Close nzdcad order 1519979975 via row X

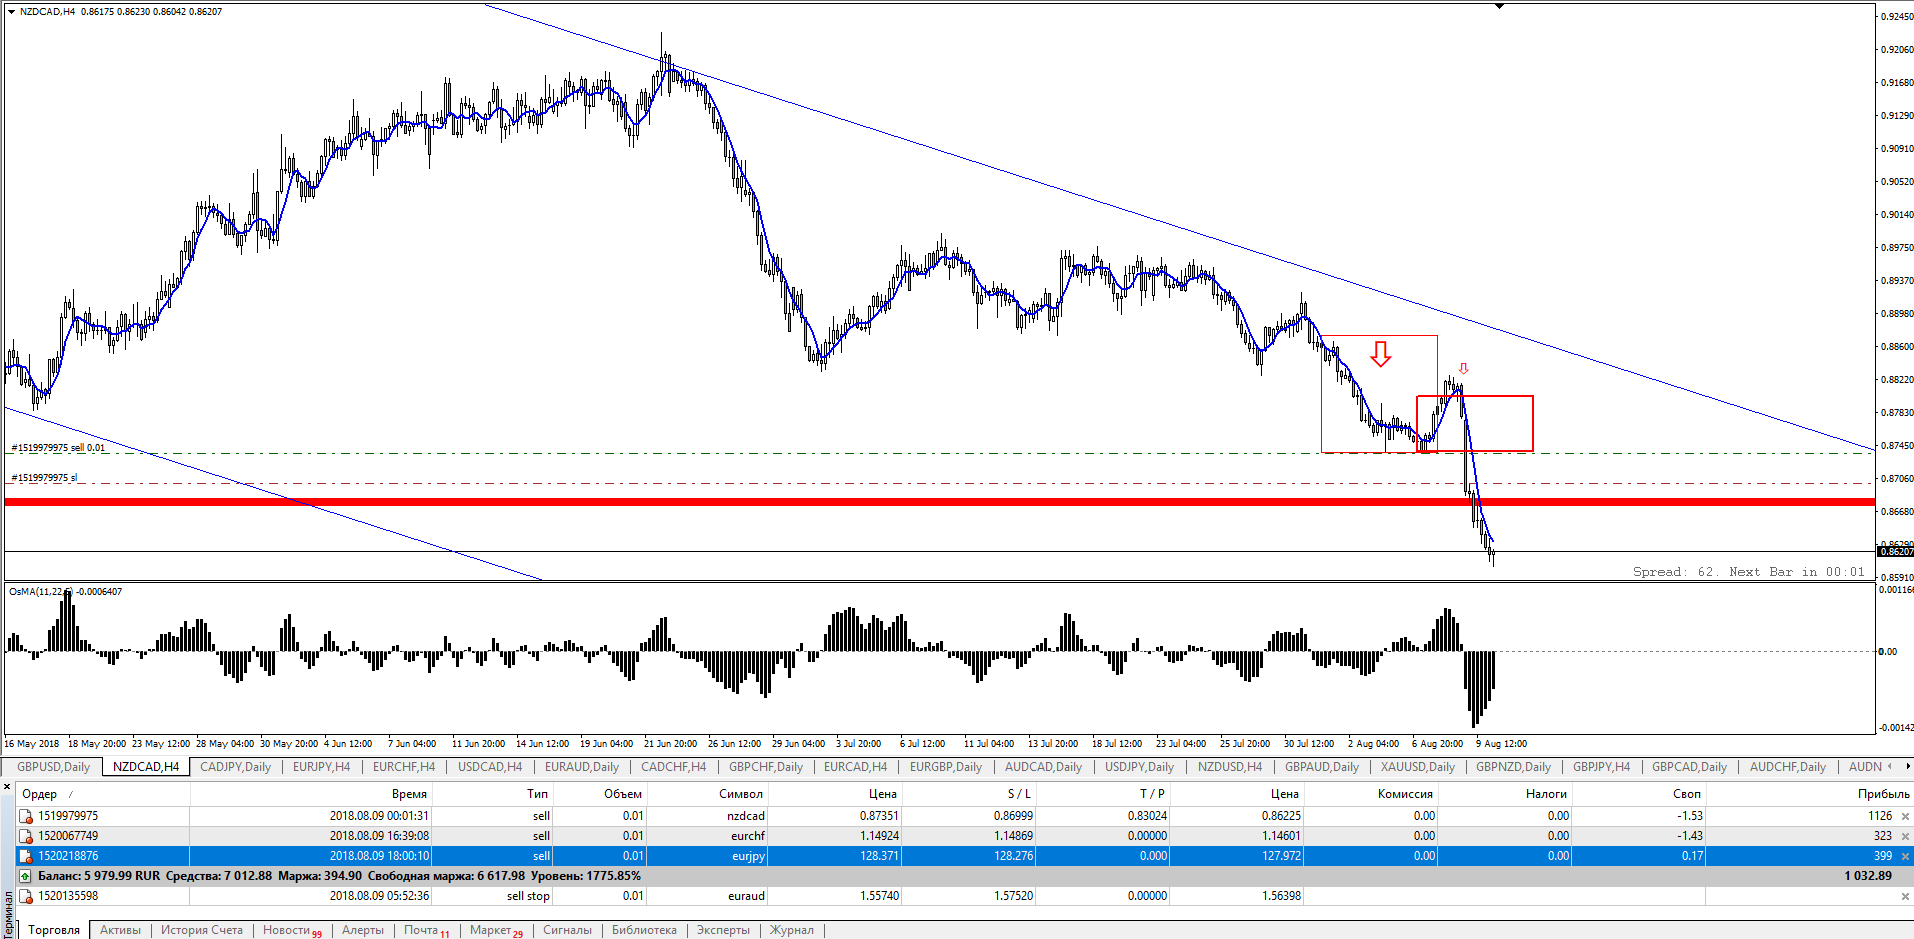[1905, 817]
